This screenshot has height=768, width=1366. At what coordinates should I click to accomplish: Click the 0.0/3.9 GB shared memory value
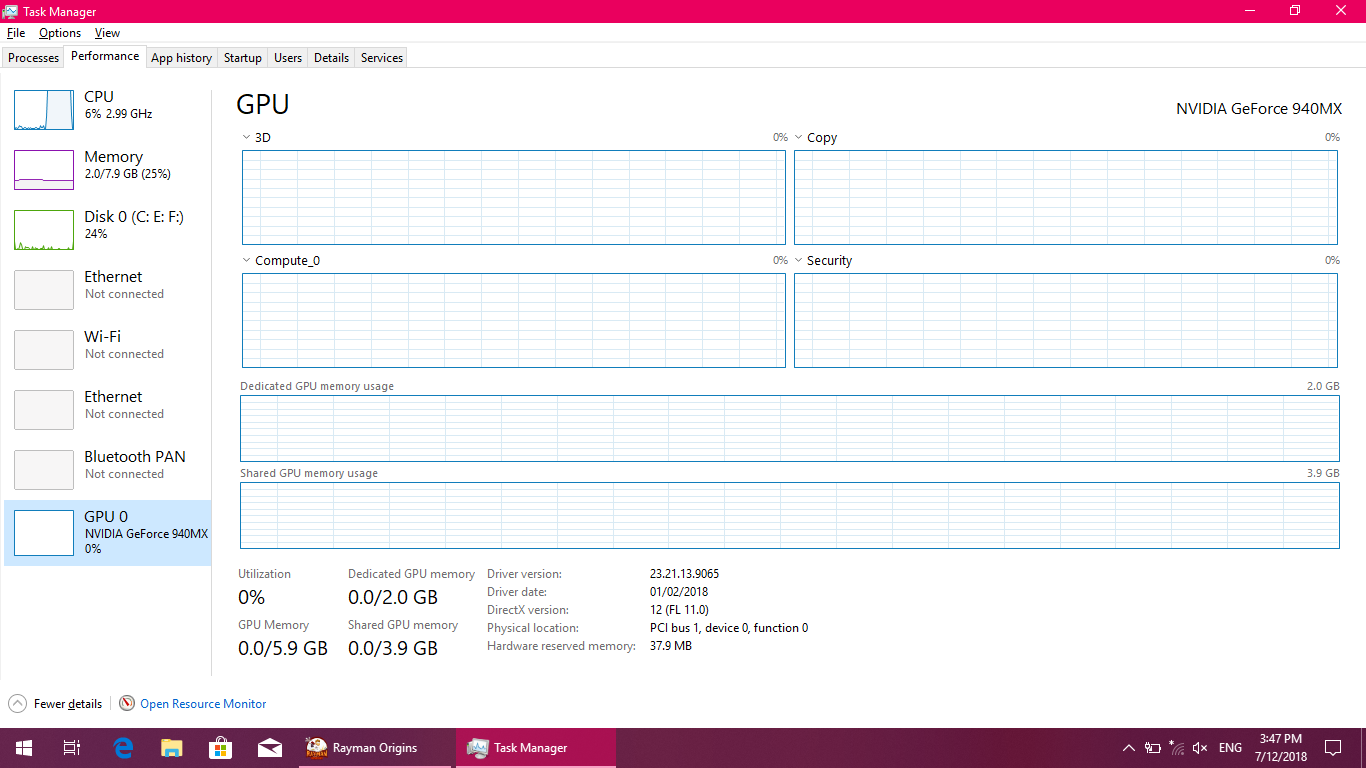pyautogui.click(x=393, y=648)
